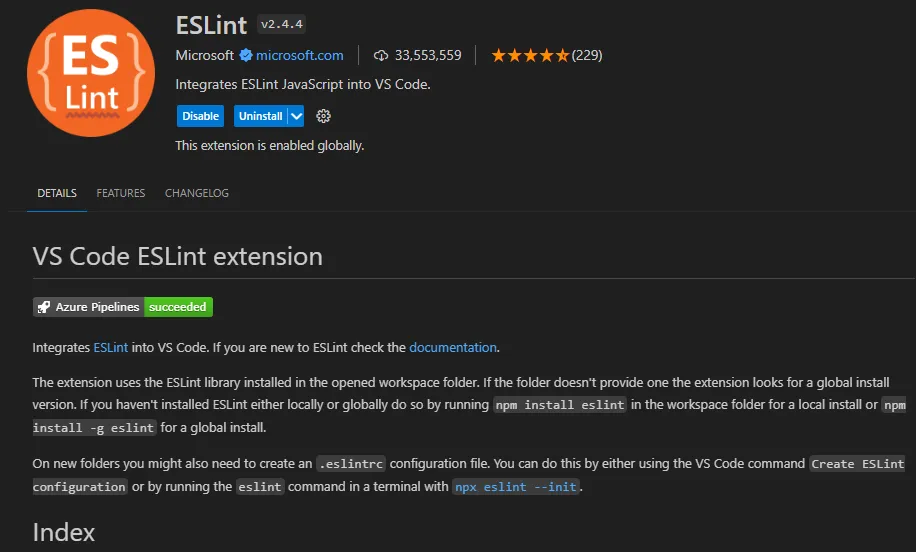The height and width of the screenshot is (552, 916).
Task: Click the 229 ratings count
Action: coord(587,55)
